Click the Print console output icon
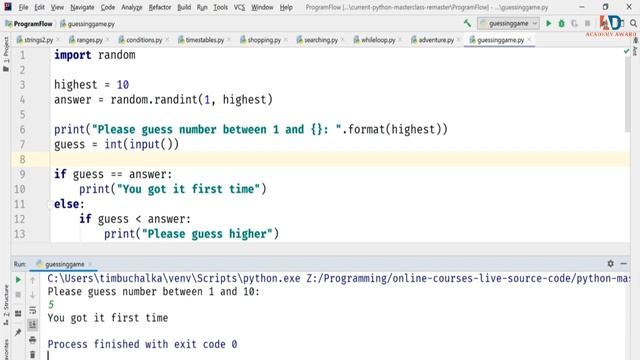The height and width of the screenshot is (360, 640). coord(33,340)
